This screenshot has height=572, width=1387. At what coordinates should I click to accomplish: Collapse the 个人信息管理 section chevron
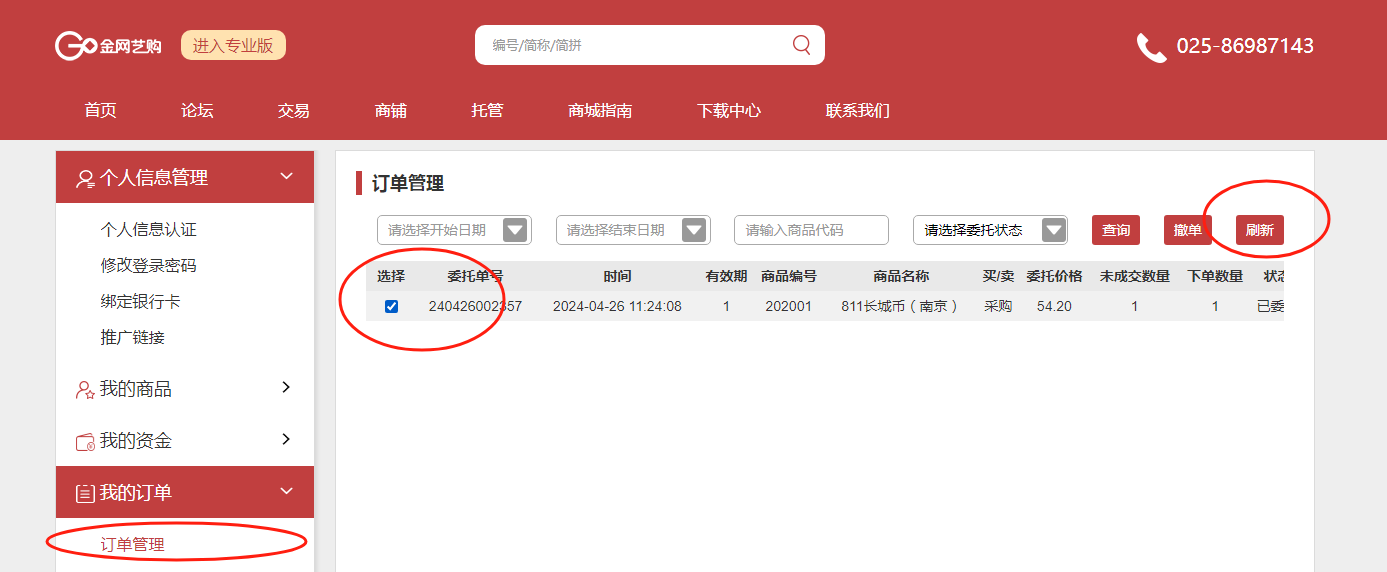286,177
